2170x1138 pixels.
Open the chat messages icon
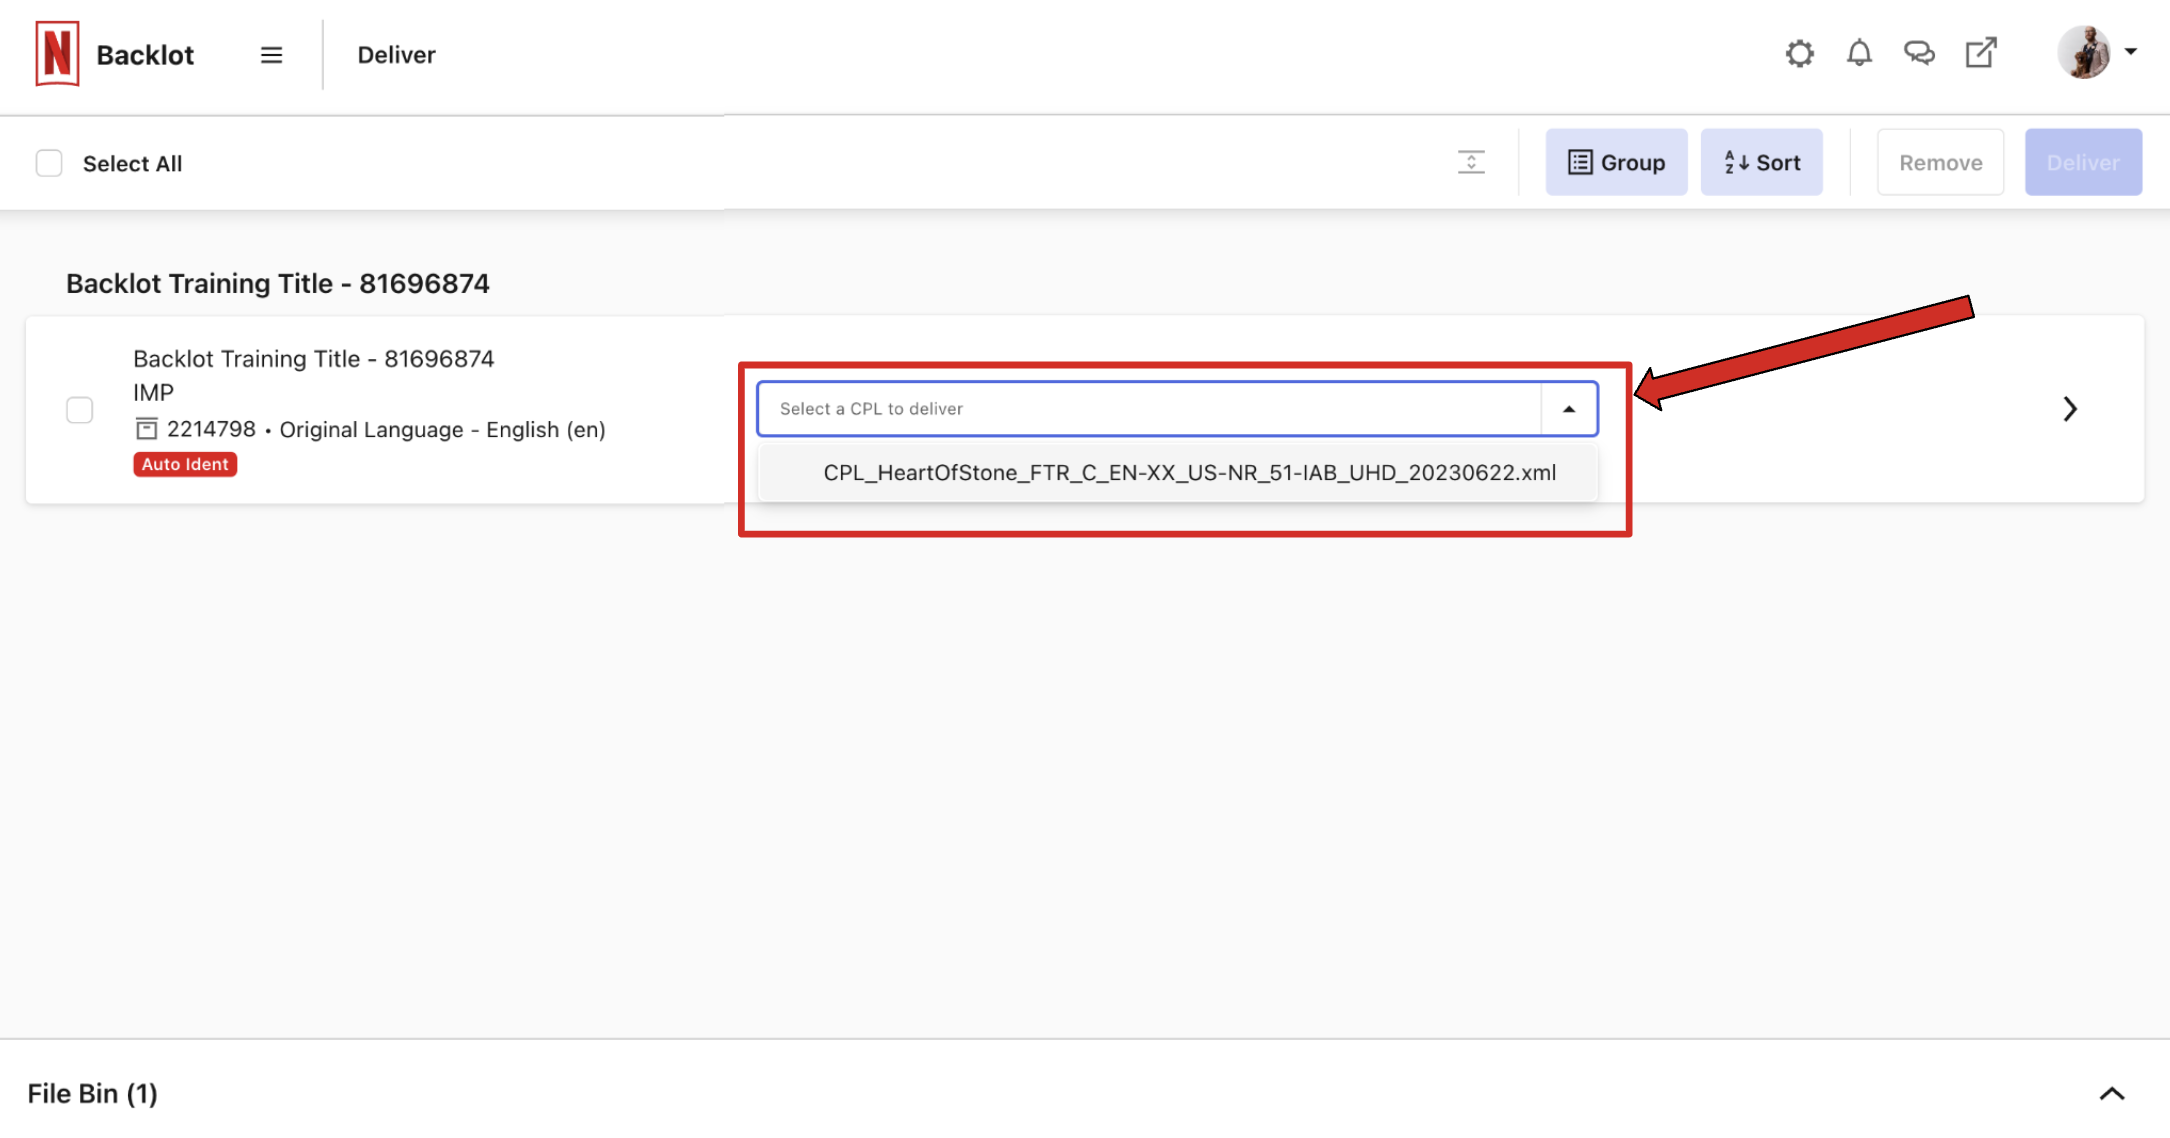click(x=1919, y=53)
